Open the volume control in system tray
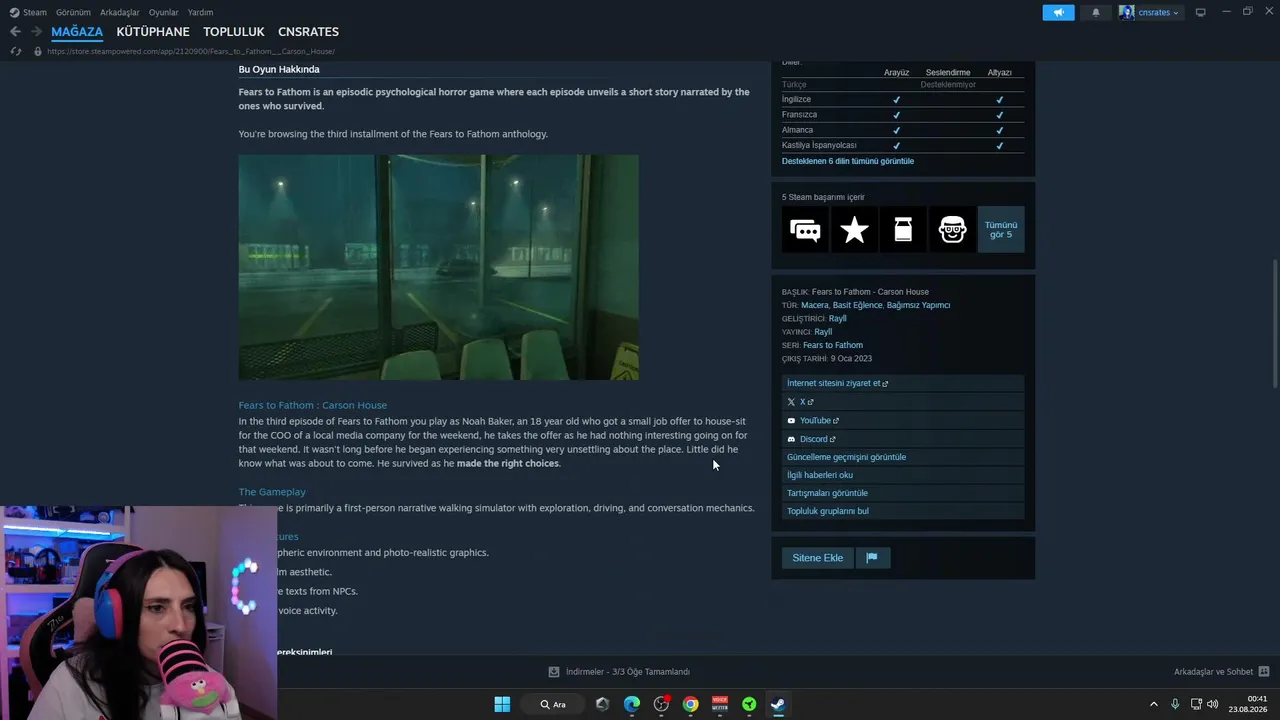Viewport: 1280px width, 720px height. [x=1212, y=704]
